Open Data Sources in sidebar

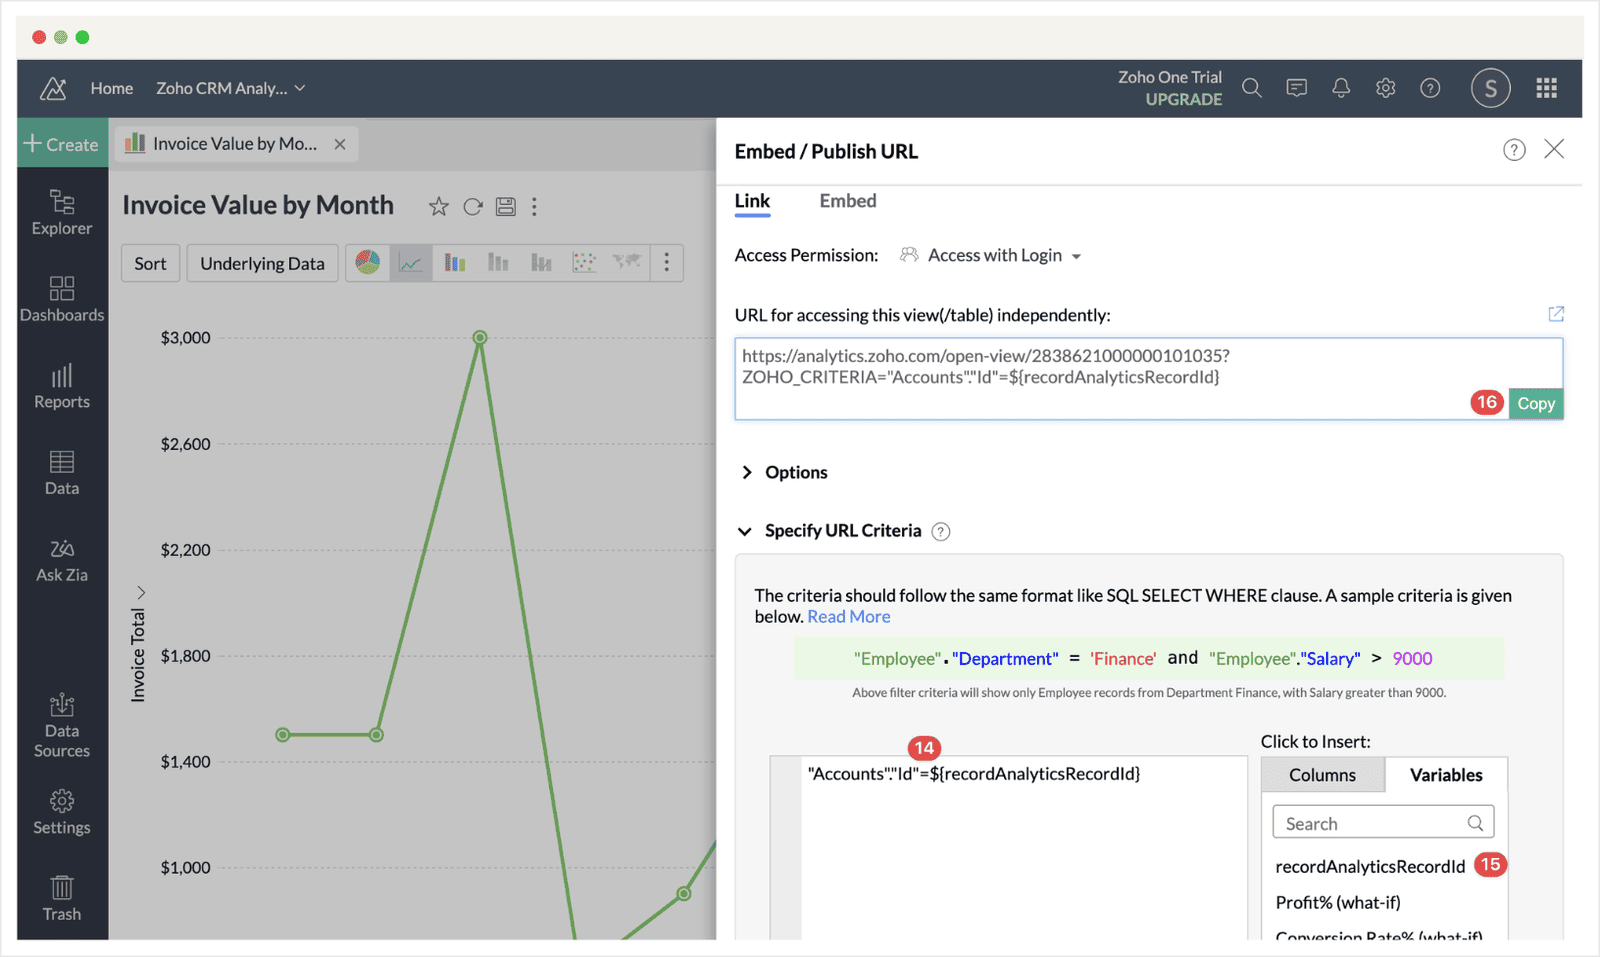(x=62, y=726)
